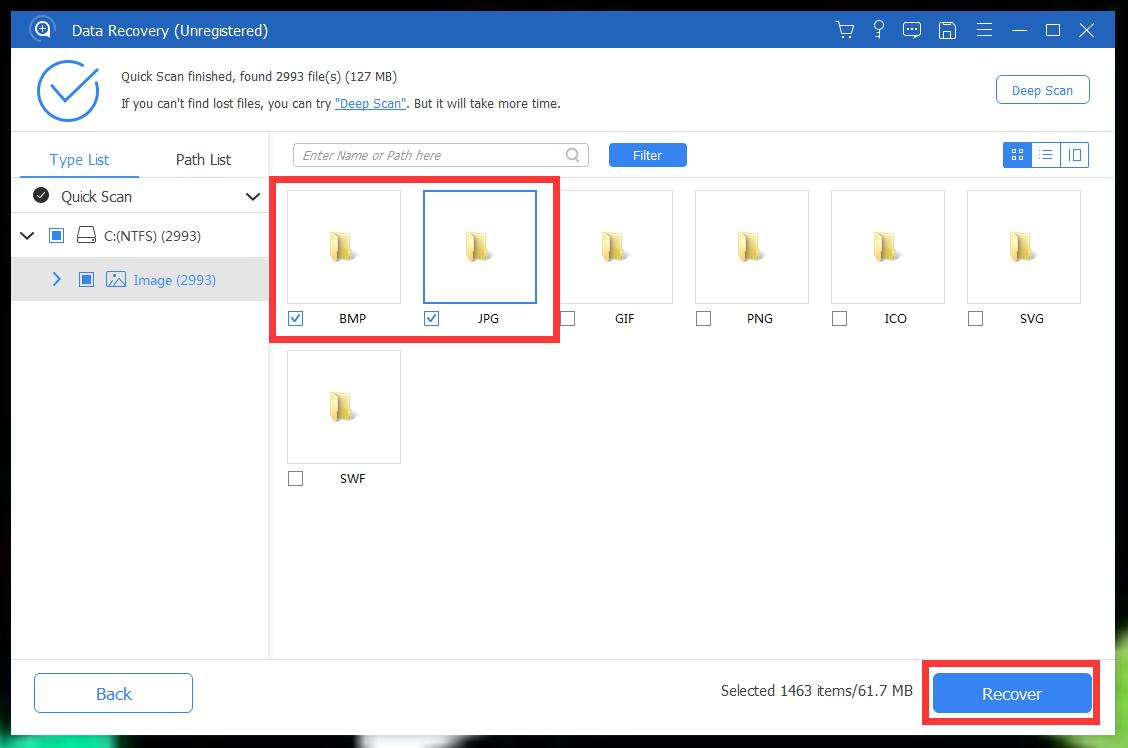Click the scan finished checkmark icon
Viewport: 1128px width, 748px height.
pyautogui.click(x=68, y=91)
